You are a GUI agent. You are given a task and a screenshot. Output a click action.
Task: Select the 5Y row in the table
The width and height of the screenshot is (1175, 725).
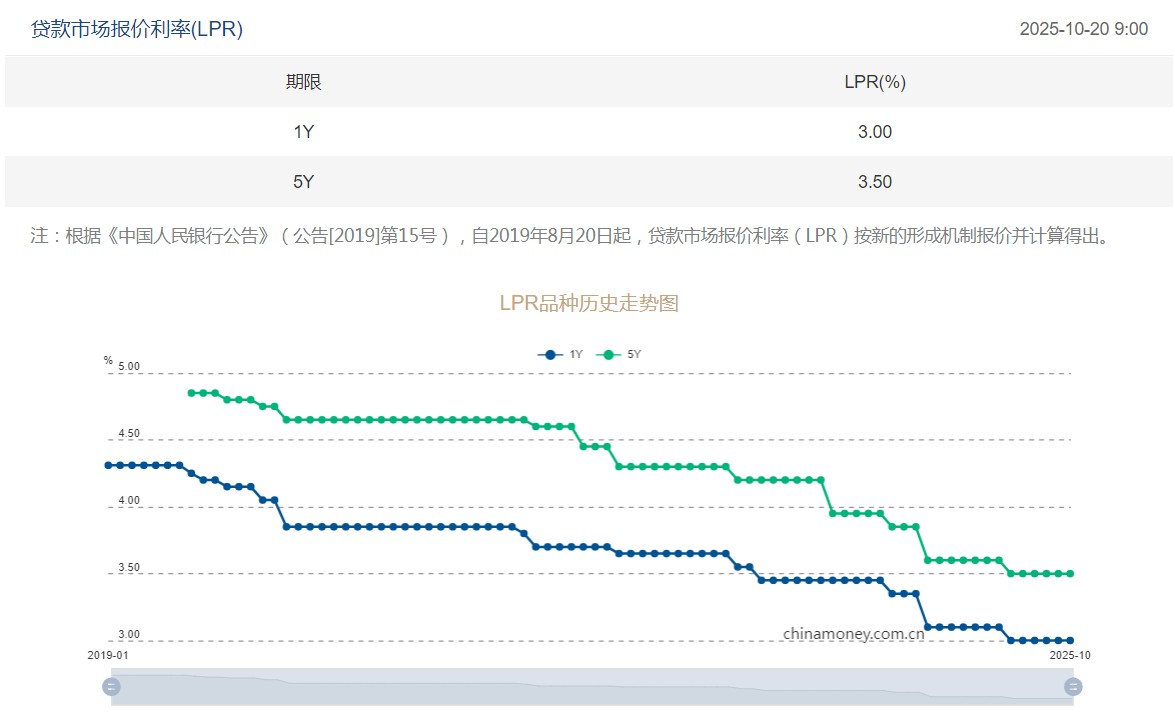tap(303, 182)
